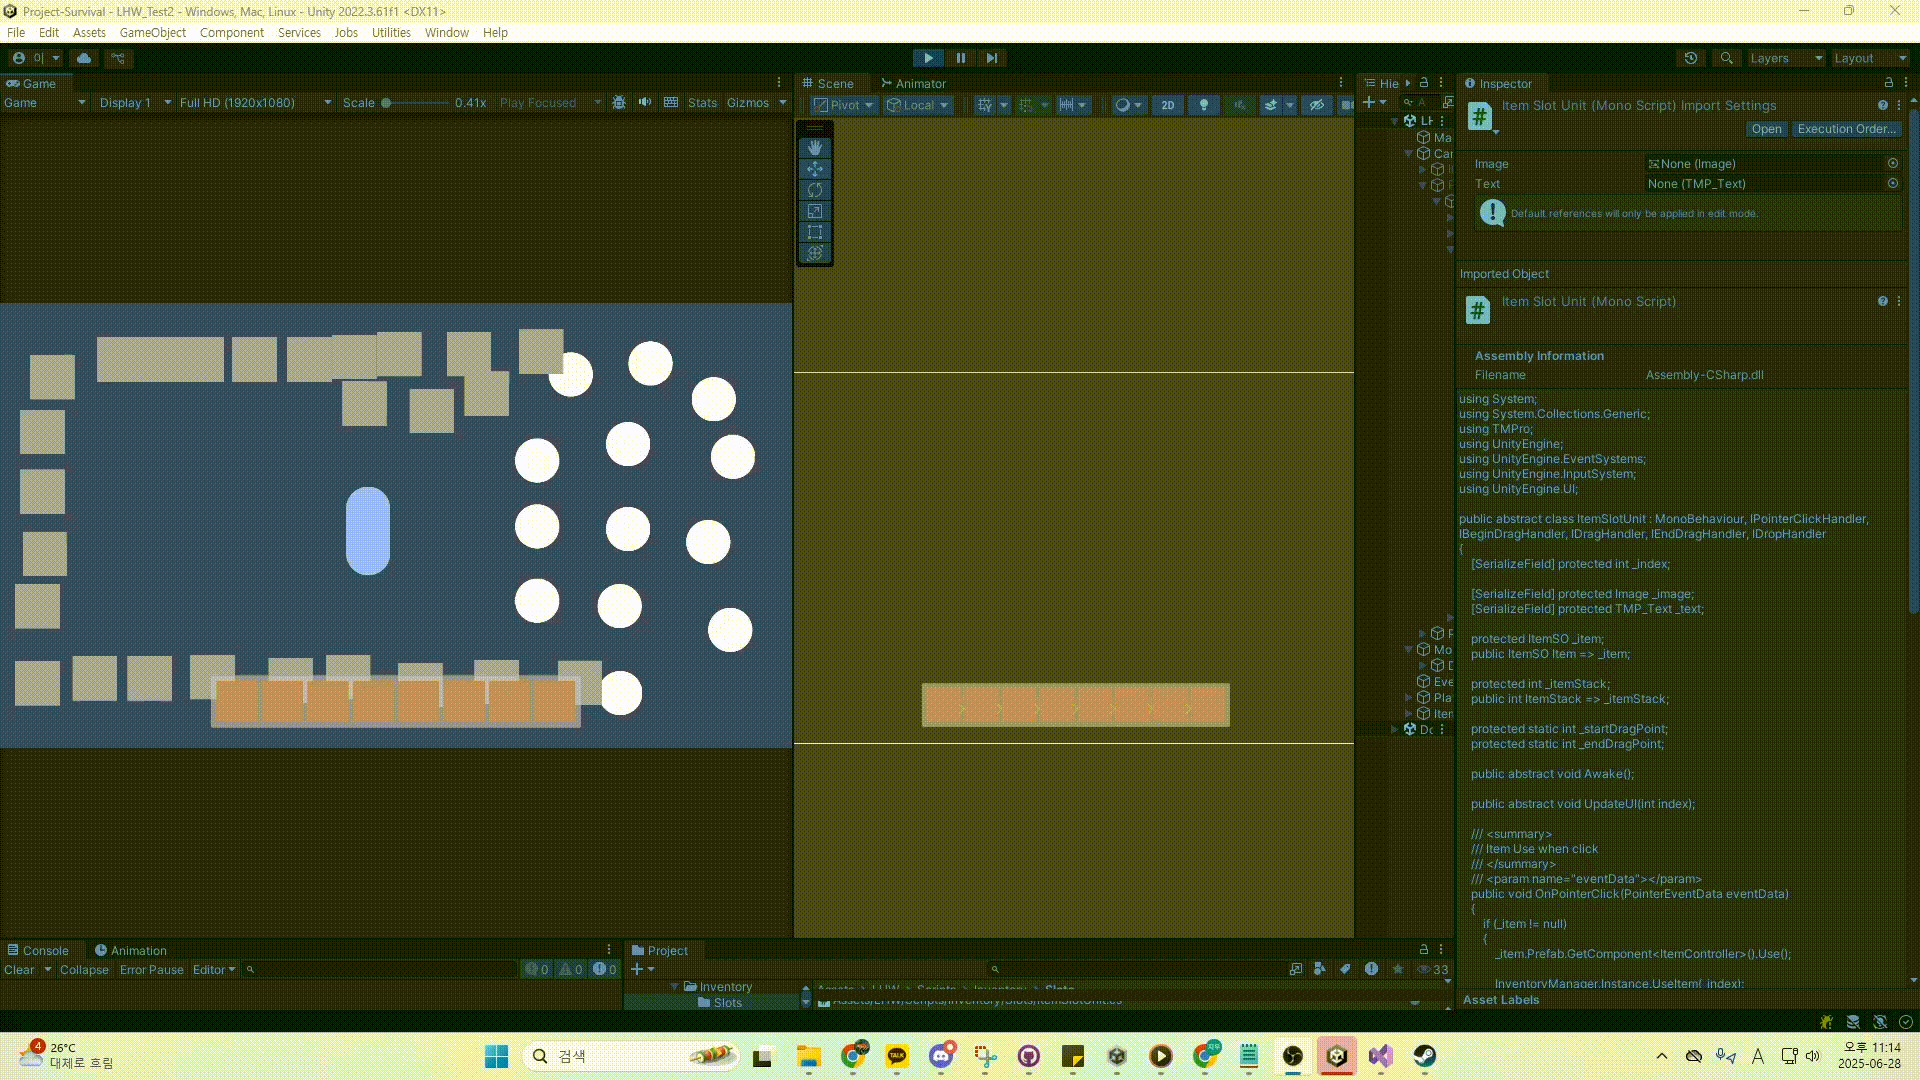
Task: Toggle 2D view mode in Scene
Action: click(1167, 105)
